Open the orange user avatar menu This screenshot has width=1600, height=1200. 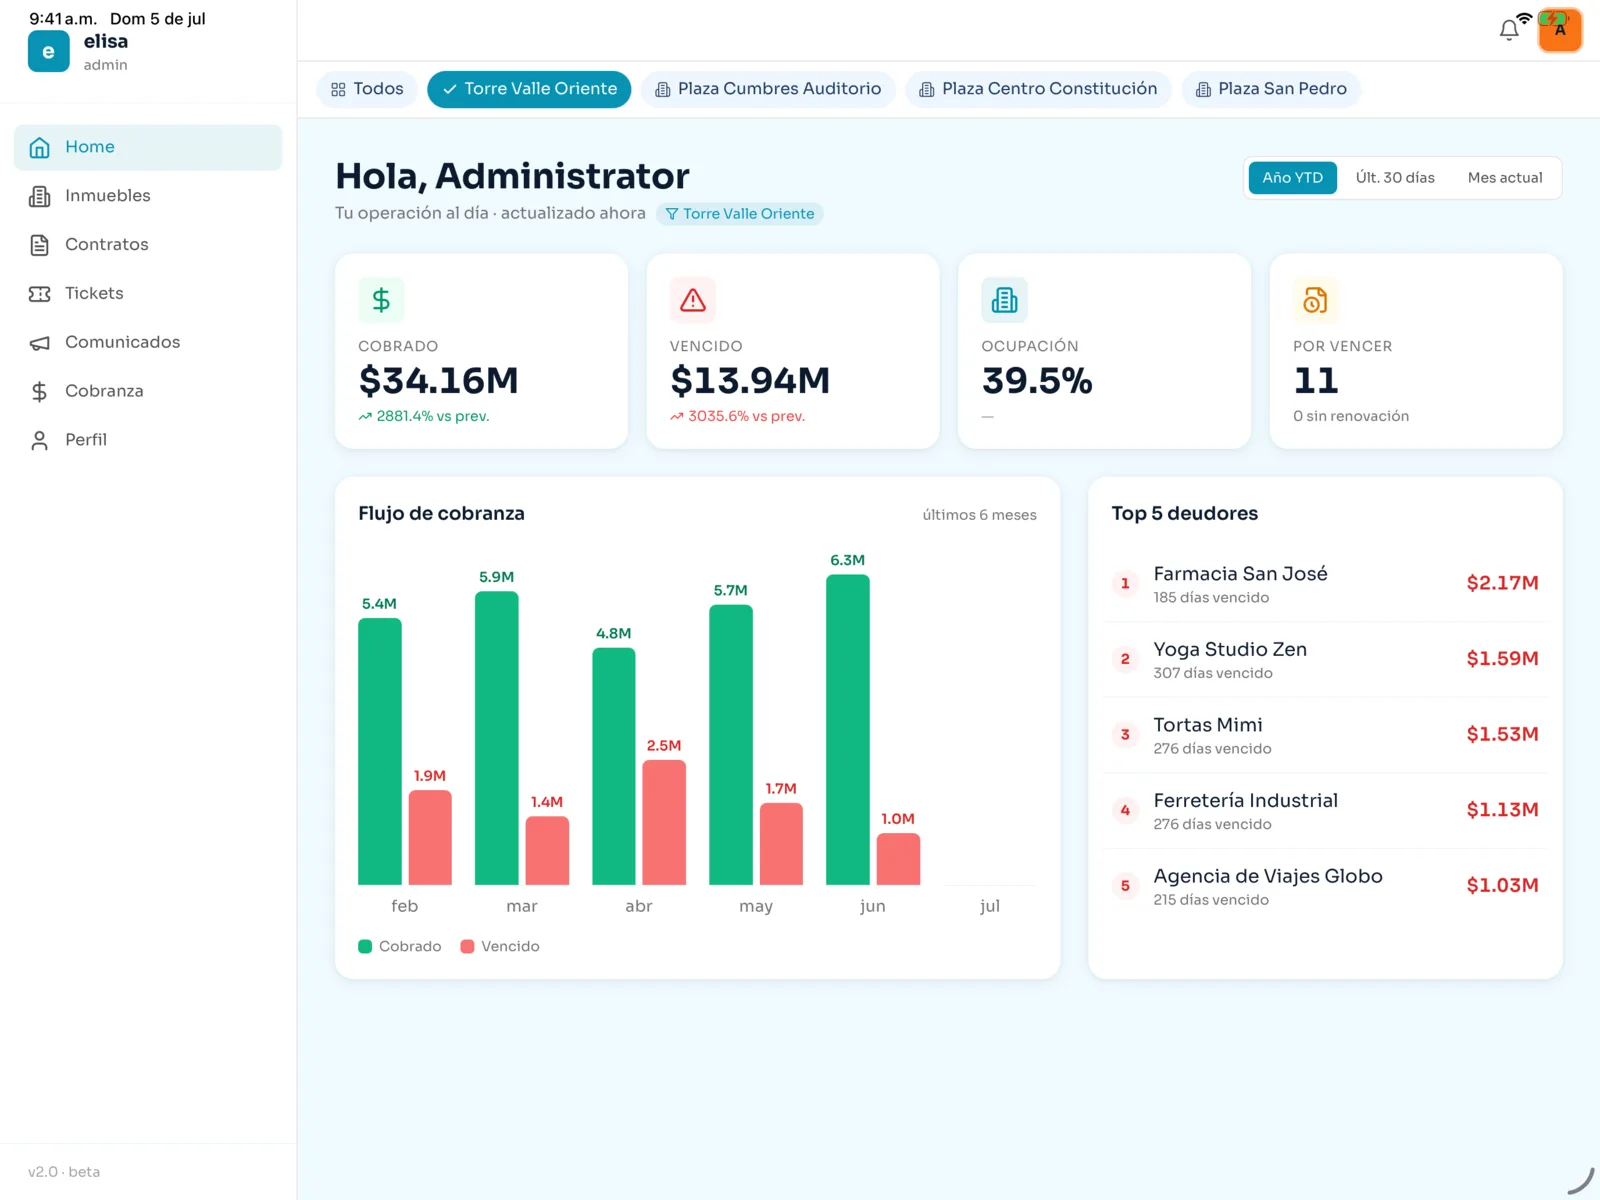(x=1560, y=30)
